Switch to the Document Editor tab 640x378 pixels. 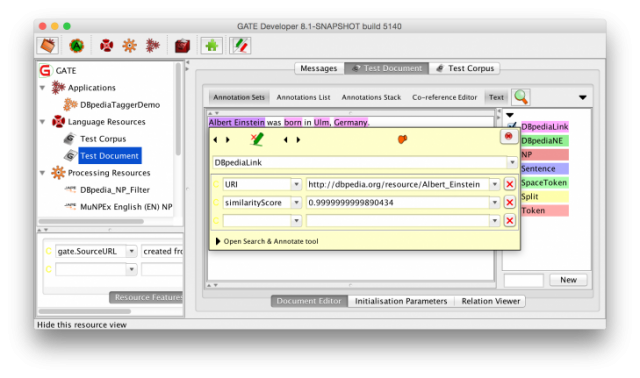(x=309, y=301)
